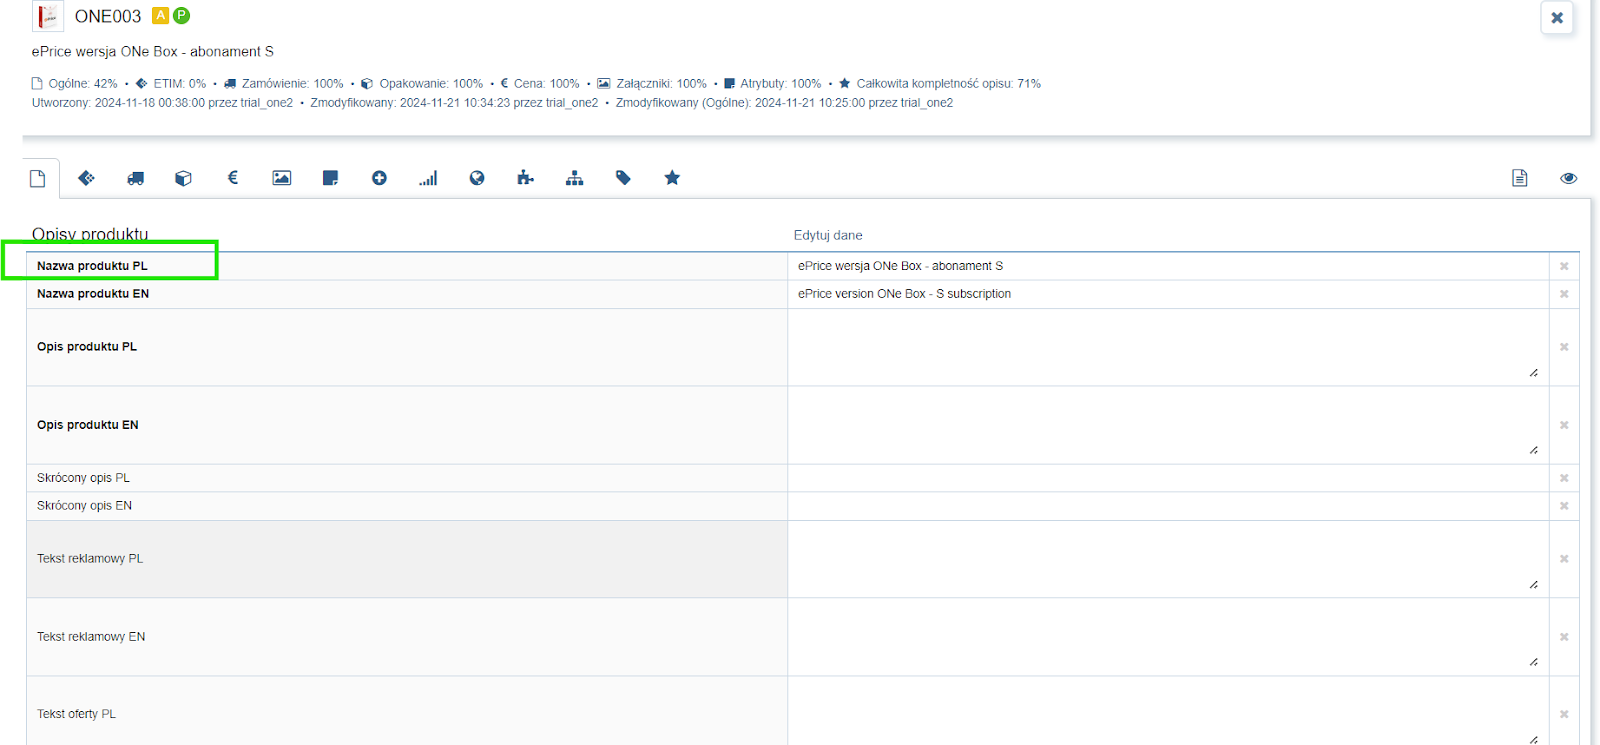
Task: Select the Tekst reklamowy PL label
Action: point(90,559)
